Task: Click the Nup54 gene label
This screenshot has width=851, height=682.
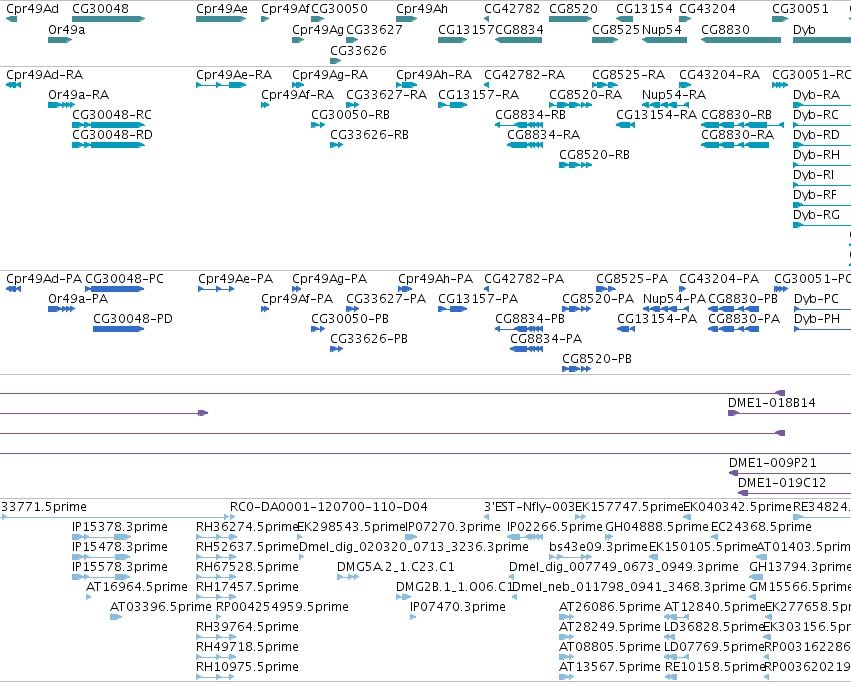Action: [661, 29]
